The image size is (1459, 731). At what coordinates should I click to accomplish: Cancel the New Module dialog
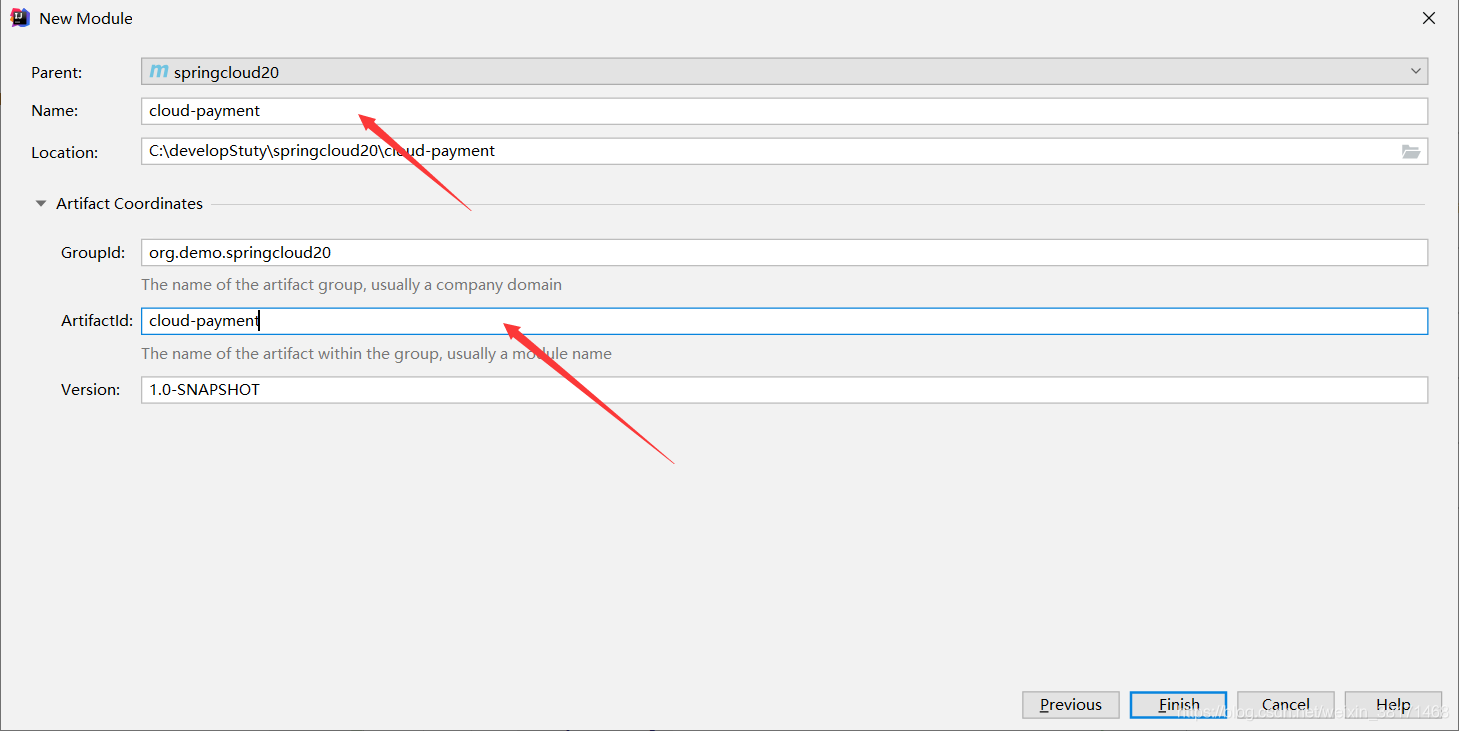tap(1286, 705)
